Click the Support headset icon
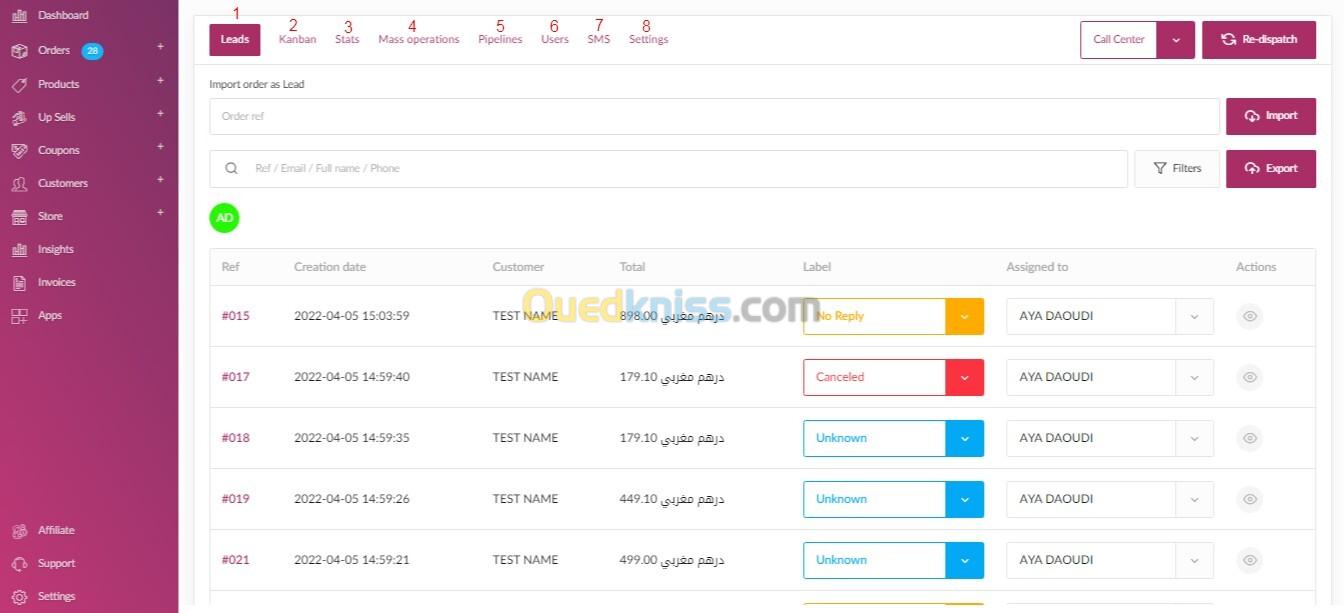Image resolution: width=1344 pixels, height=613 pixels. tap(19, 564)
